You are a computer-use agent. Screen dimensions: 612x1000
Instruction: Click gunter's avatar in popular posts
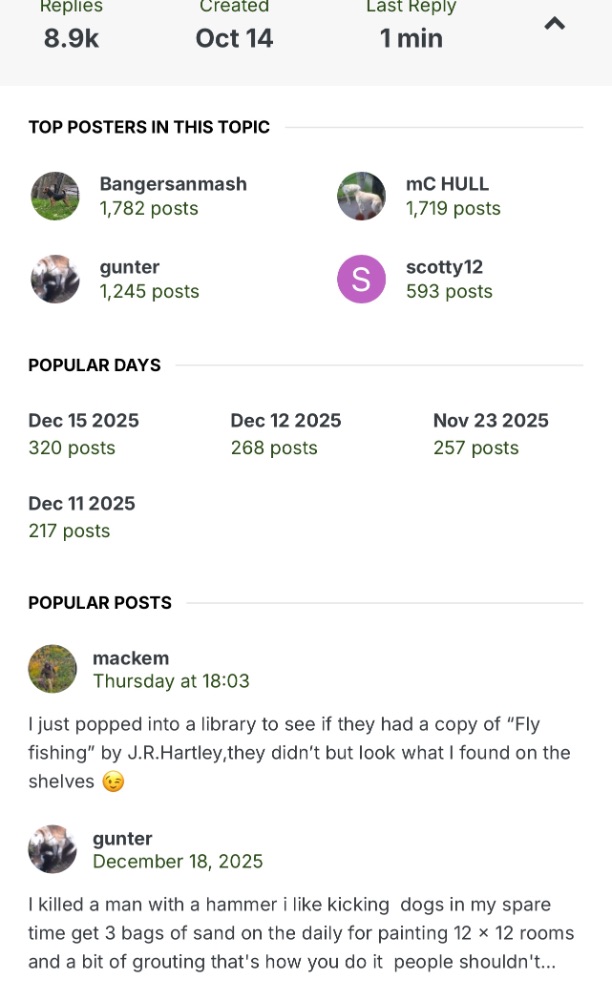[53, 849]
